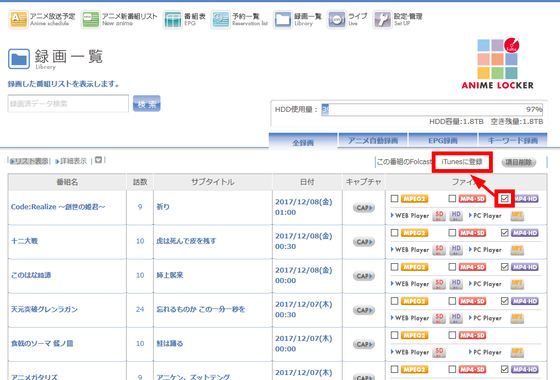Uncheck the MP4-HD box for このはな綺譚

[504, 267]
